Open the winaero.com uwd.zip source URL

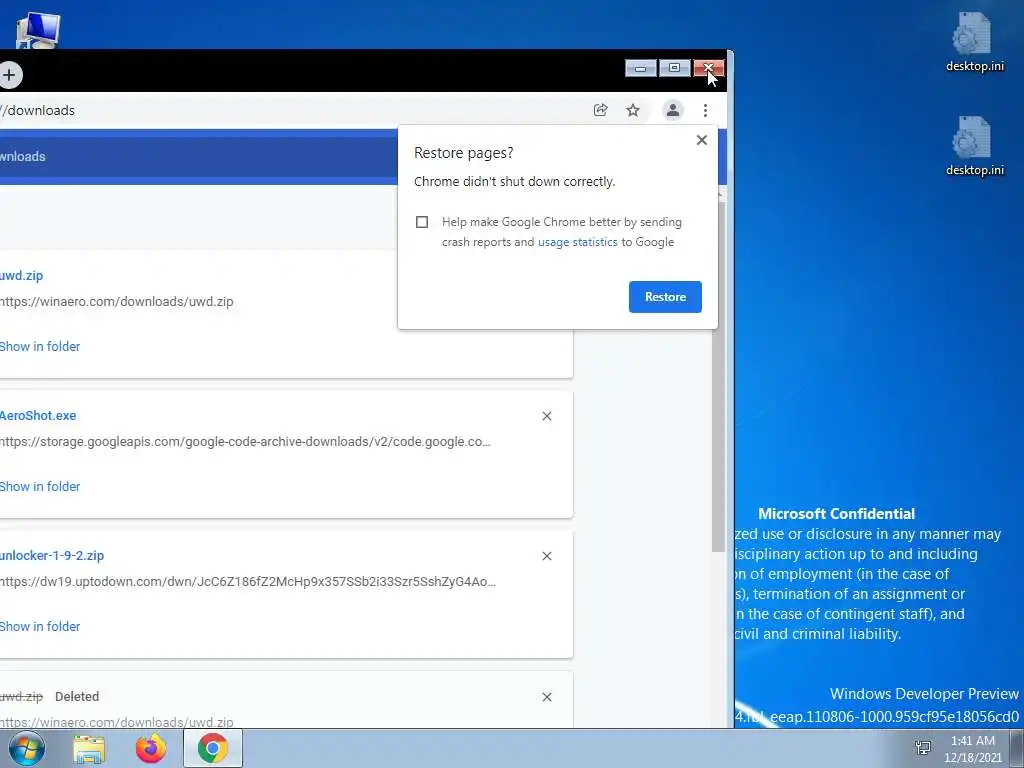[116, 302]
